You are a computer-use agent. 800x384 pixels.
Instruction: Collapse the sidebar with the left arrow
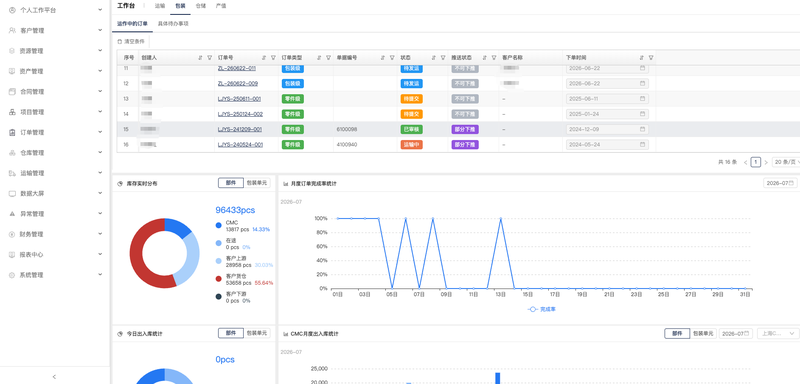(x=55, y=377)
